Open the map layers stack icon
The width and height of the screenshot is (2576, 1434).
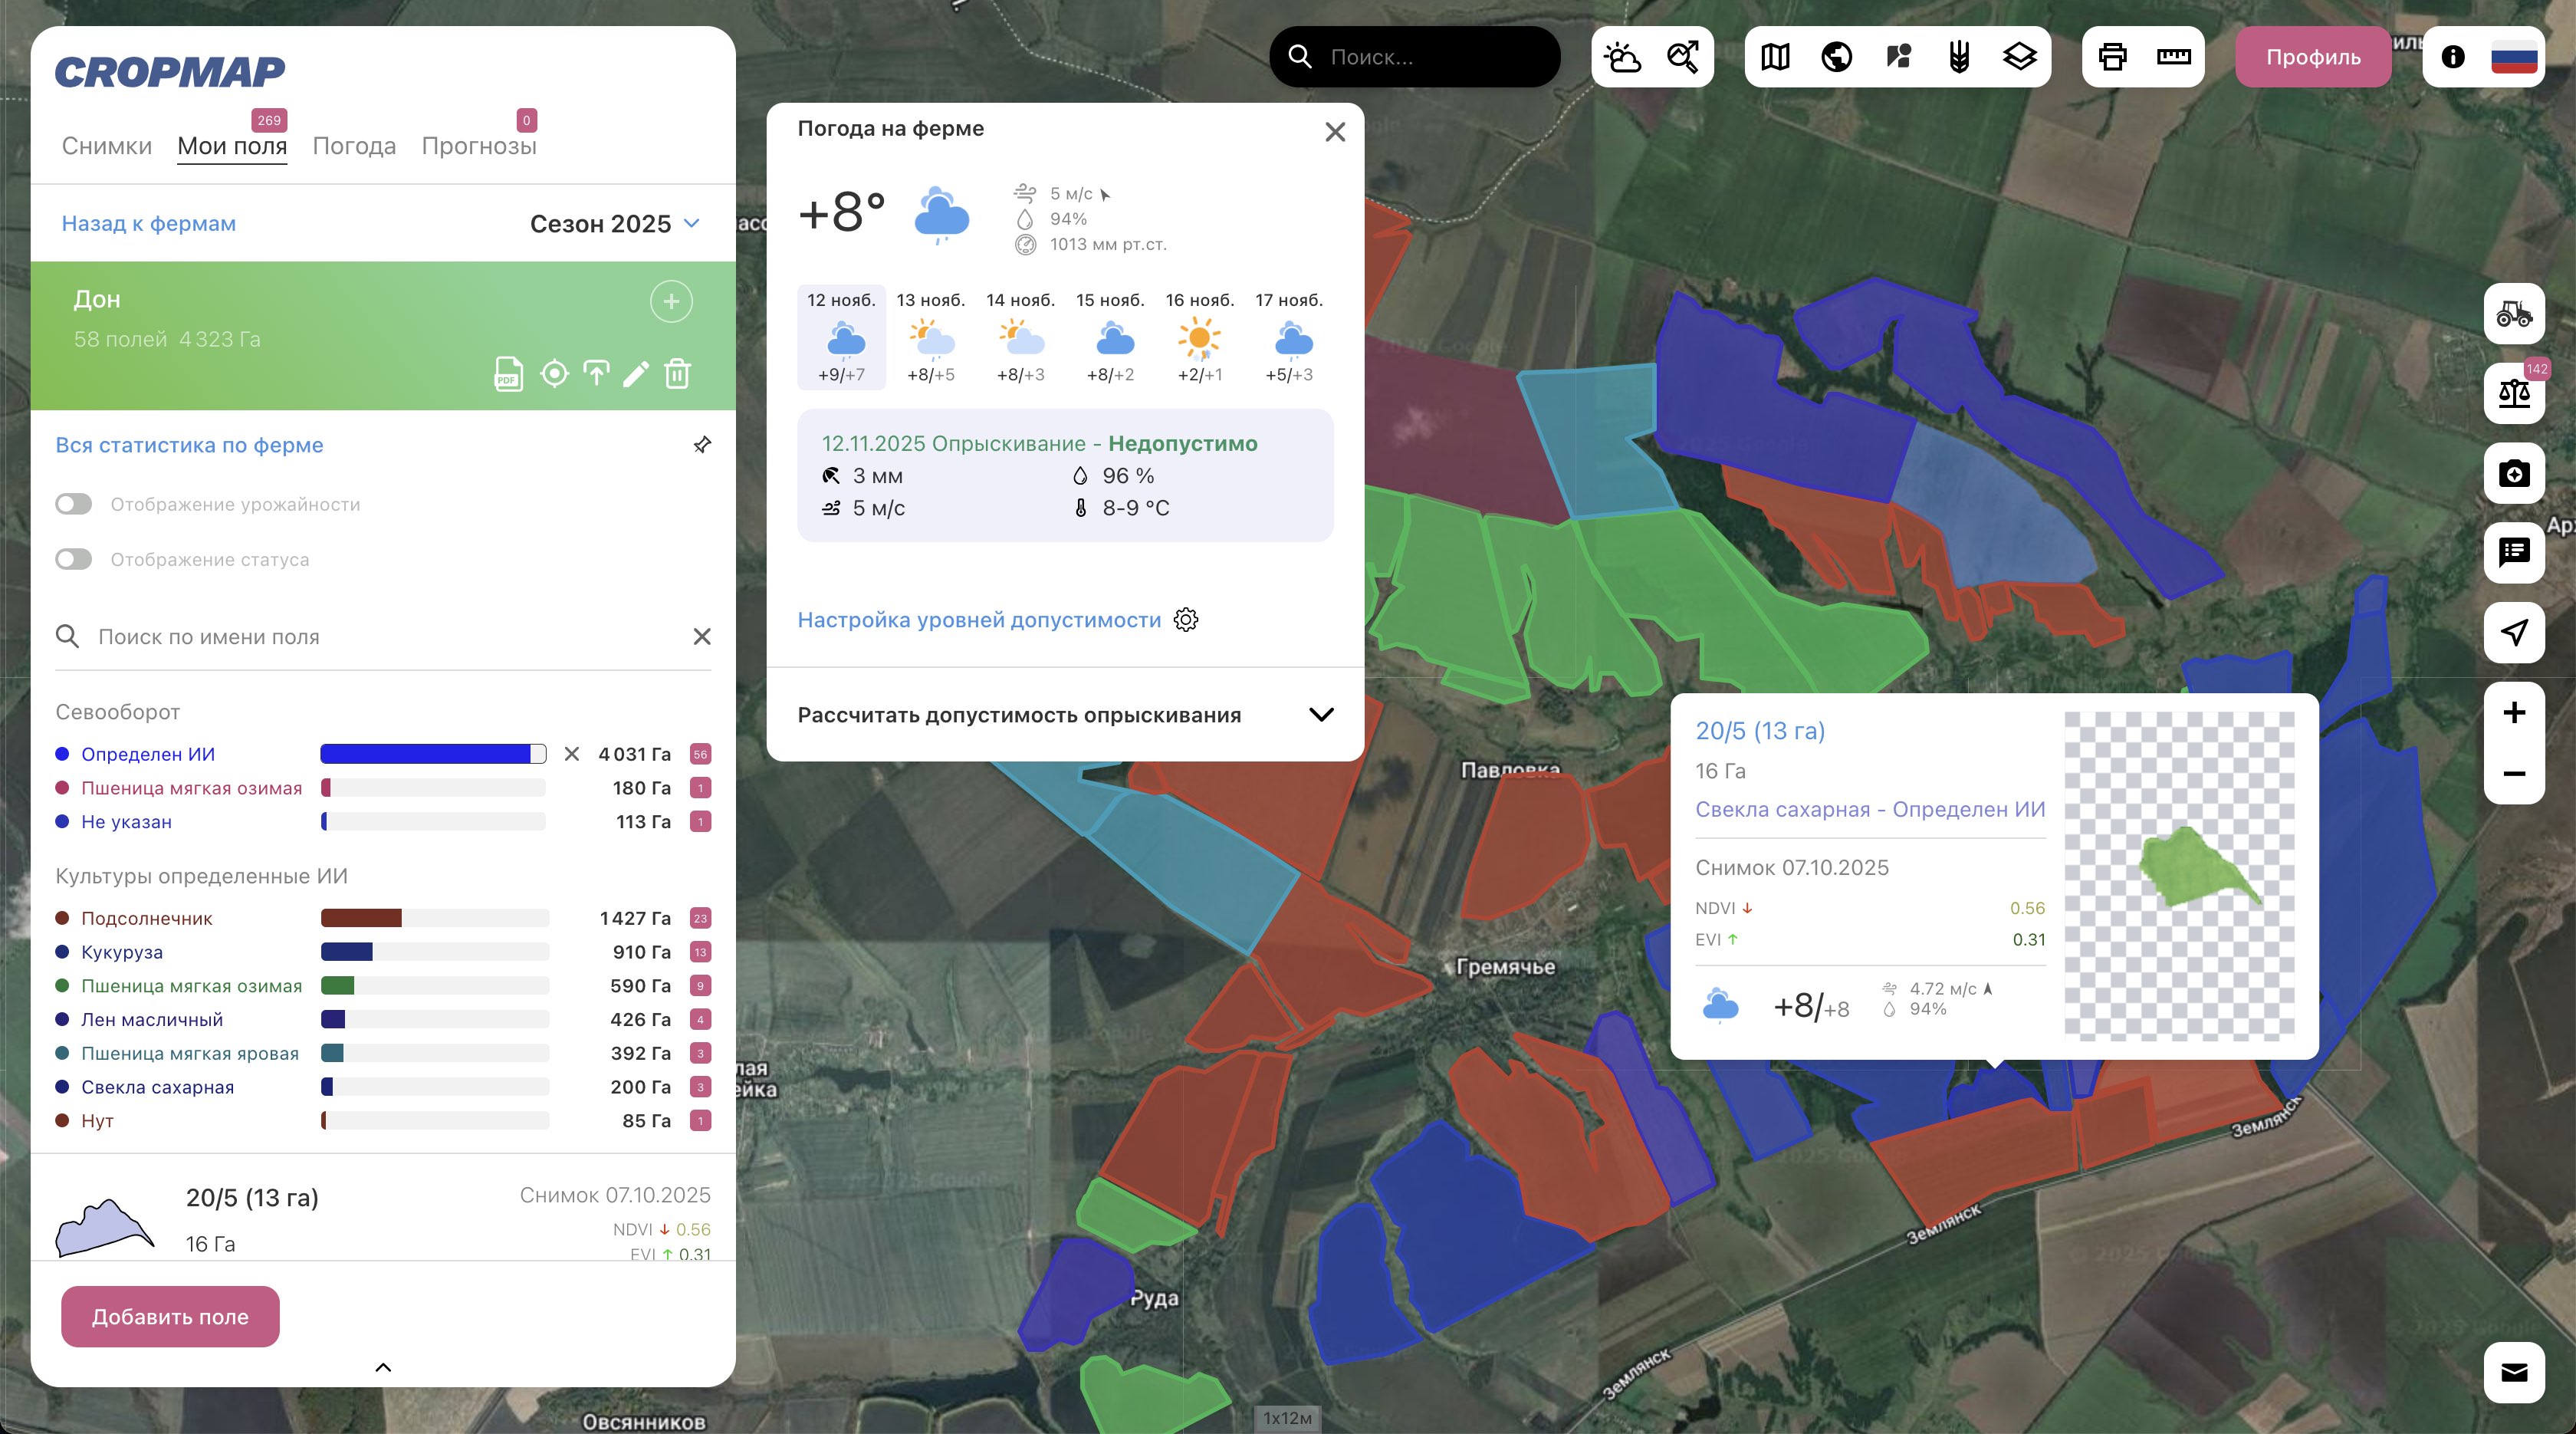pos(2019,57)
